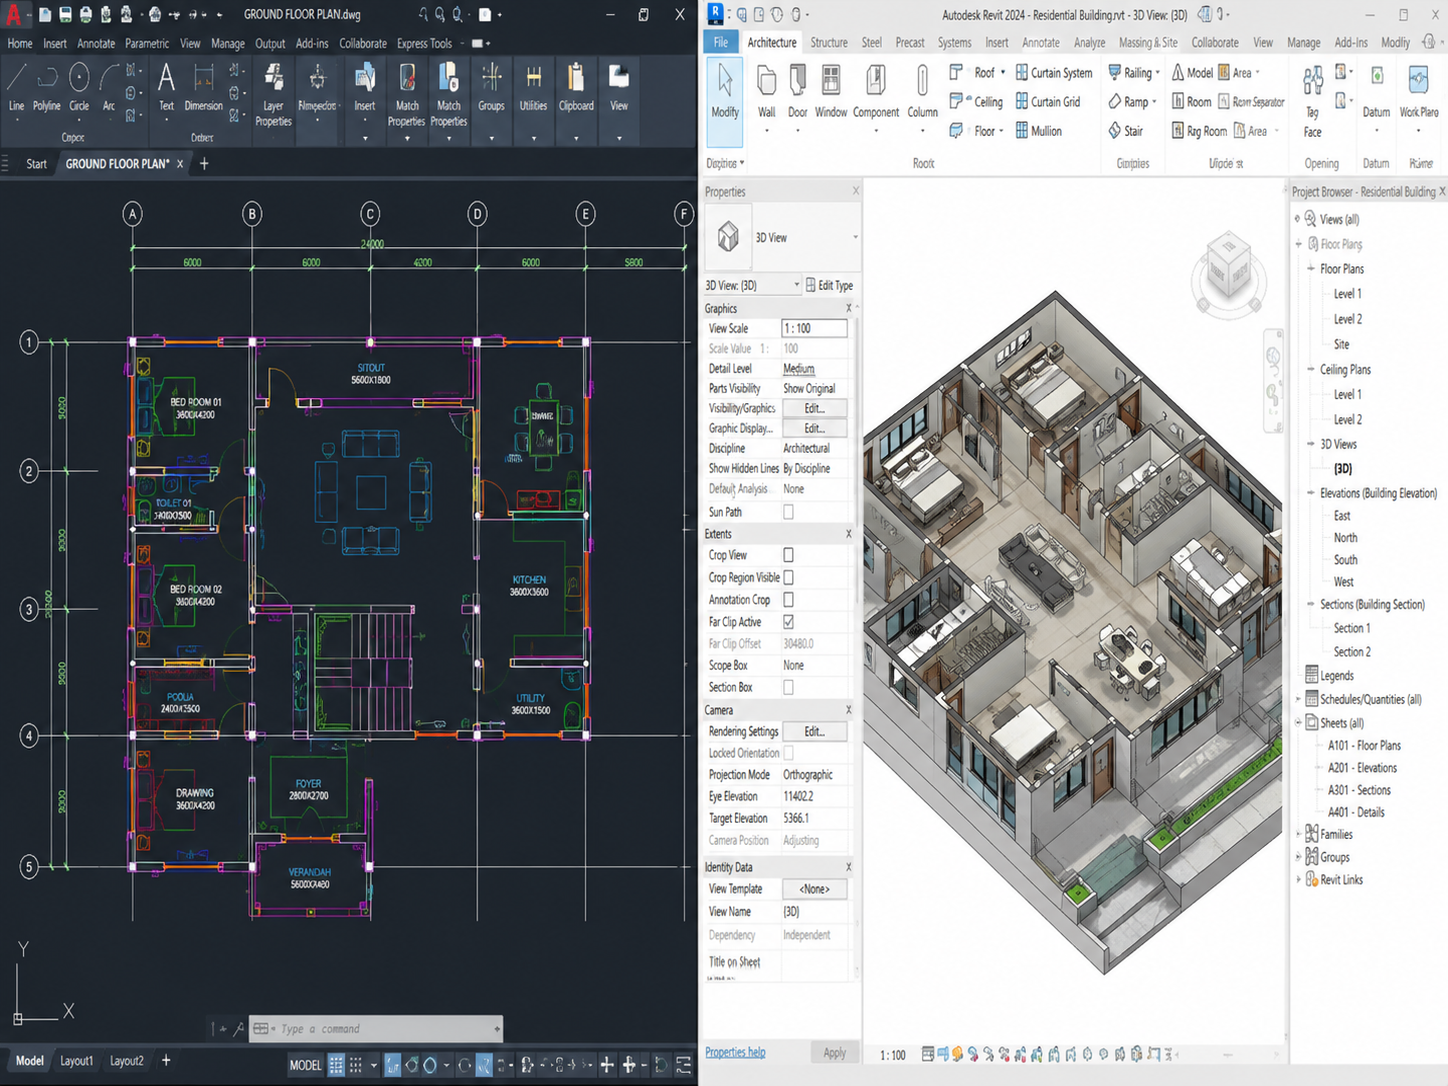The width and height of the screenshot is (1448, 1086).
Task: Select the Arc tool in AutoCAD
Action: tap(108, 87)
